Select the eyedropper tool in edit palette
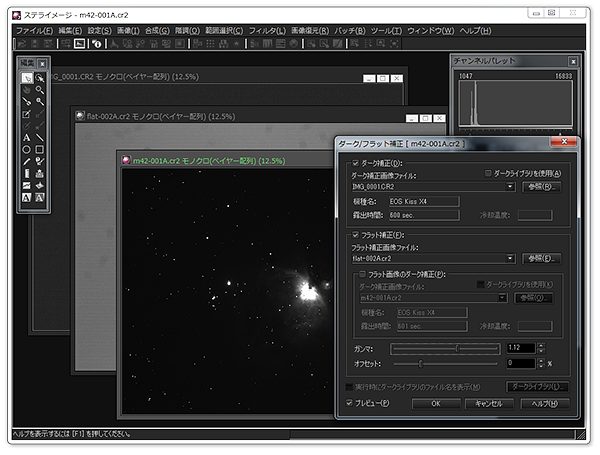 coord(27,102)
